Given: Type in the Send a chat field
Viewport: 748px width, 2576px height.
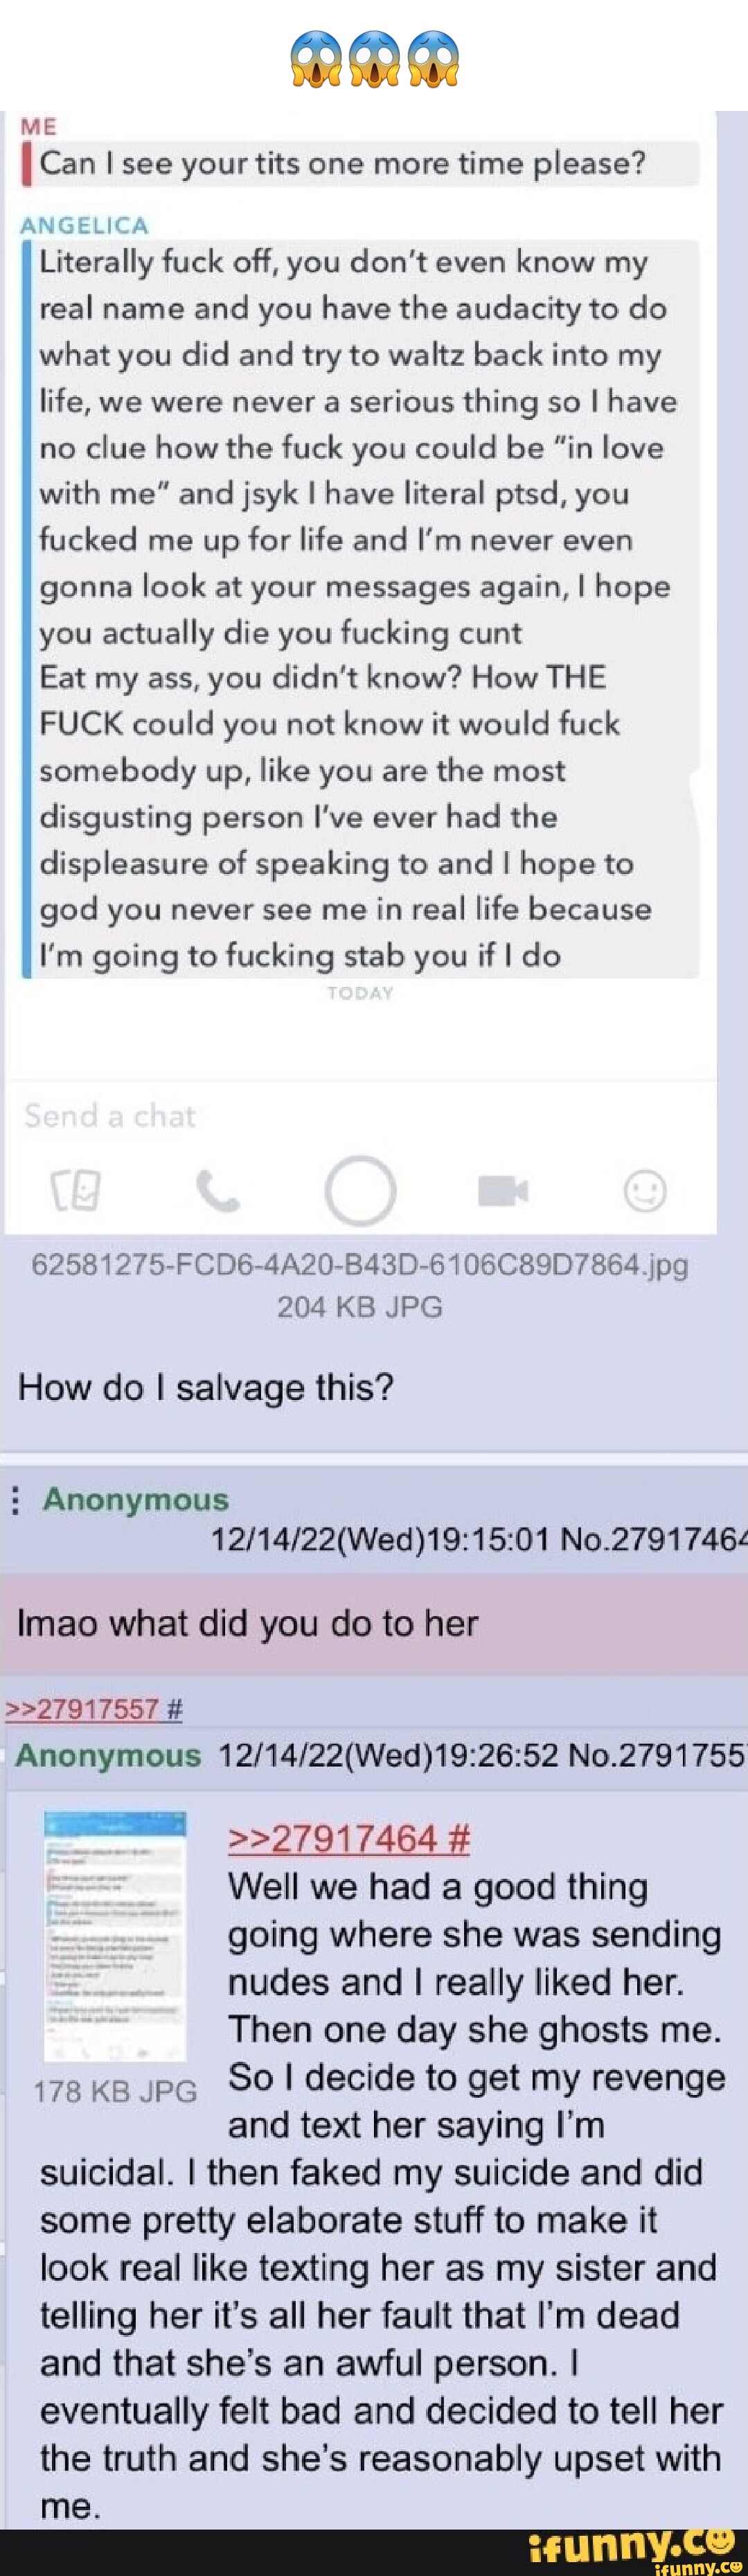Looking at the screenshot, I should [360, 1116].
